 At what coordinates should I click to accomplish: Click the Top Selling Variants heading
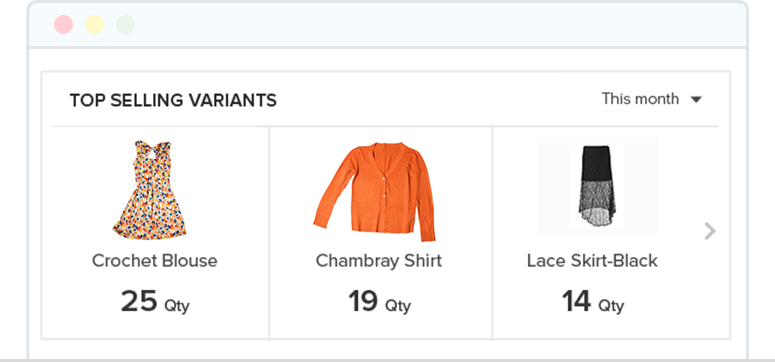(173, 100)
